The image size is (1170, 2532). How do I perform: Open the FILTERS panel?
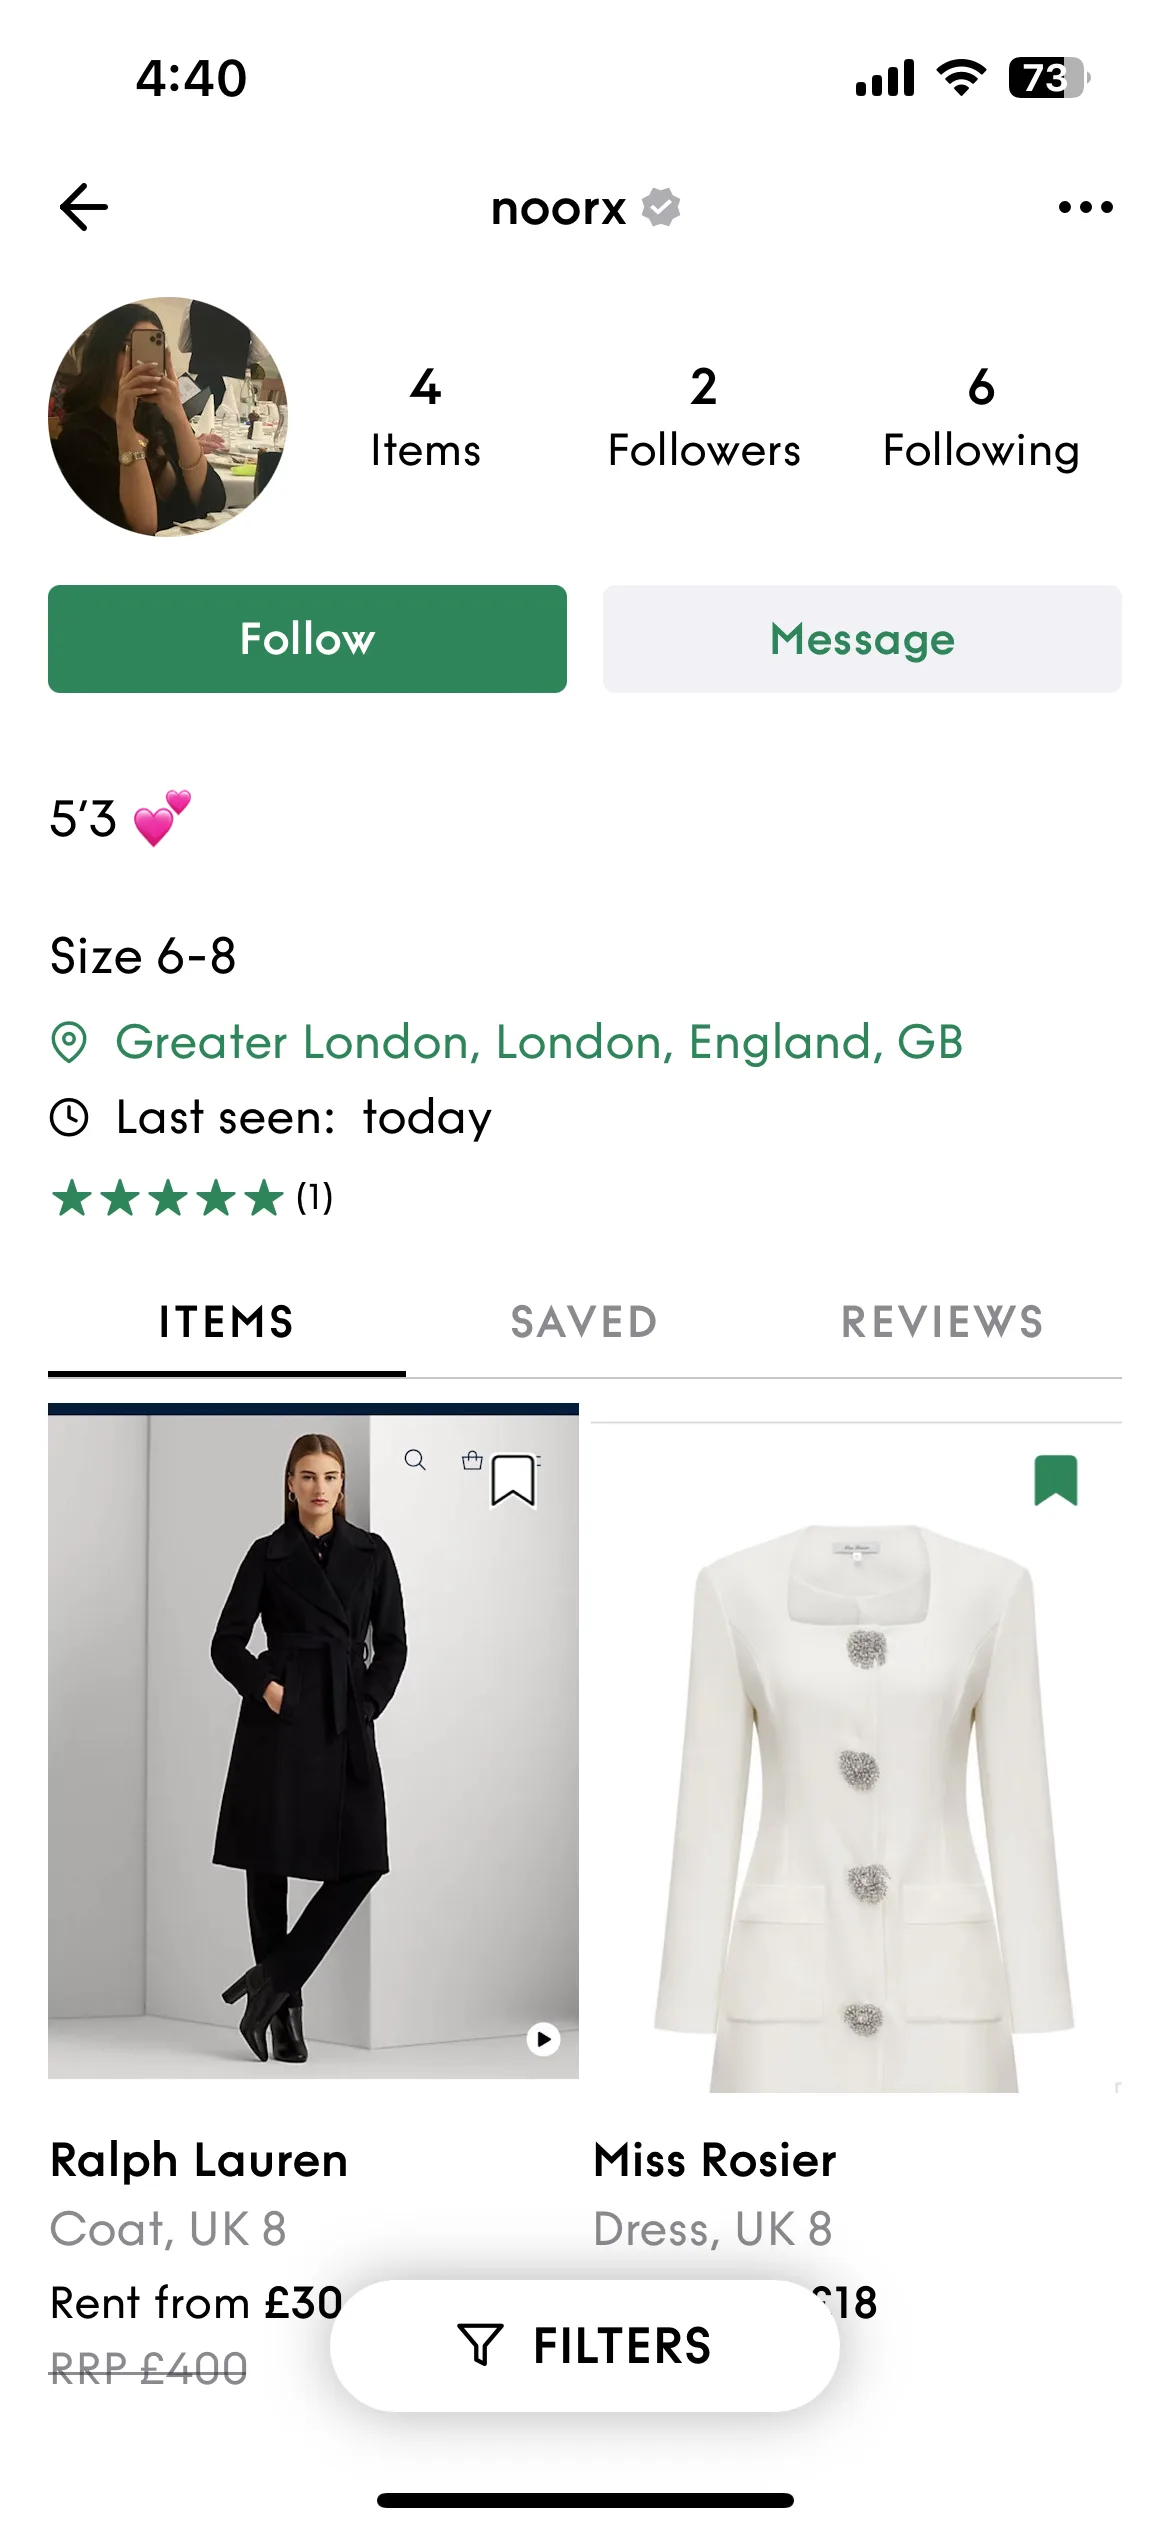click(585, 2345)
